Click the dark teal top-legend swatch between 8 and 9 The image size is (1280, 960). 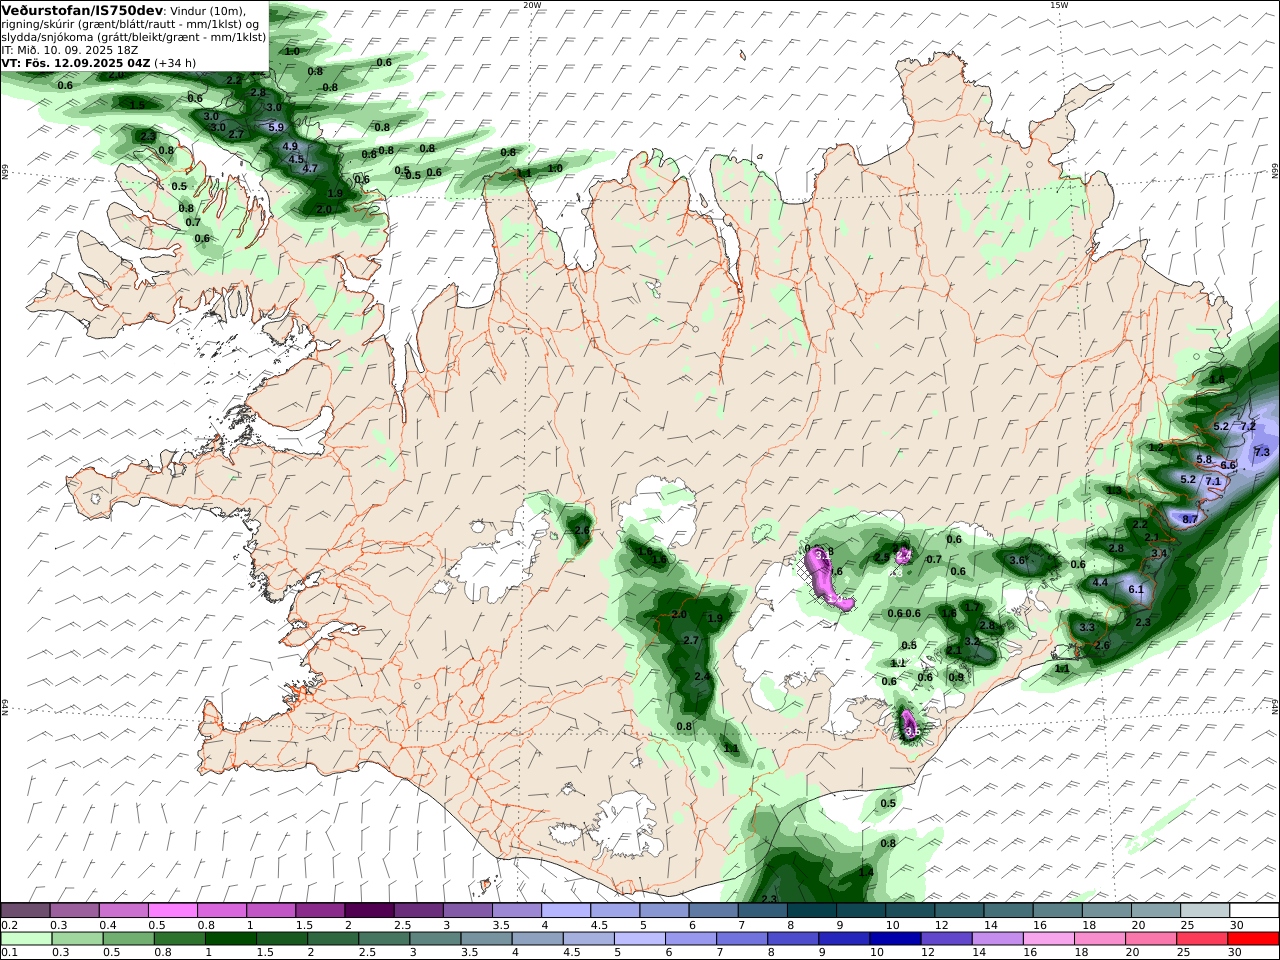tap(812, 910)
